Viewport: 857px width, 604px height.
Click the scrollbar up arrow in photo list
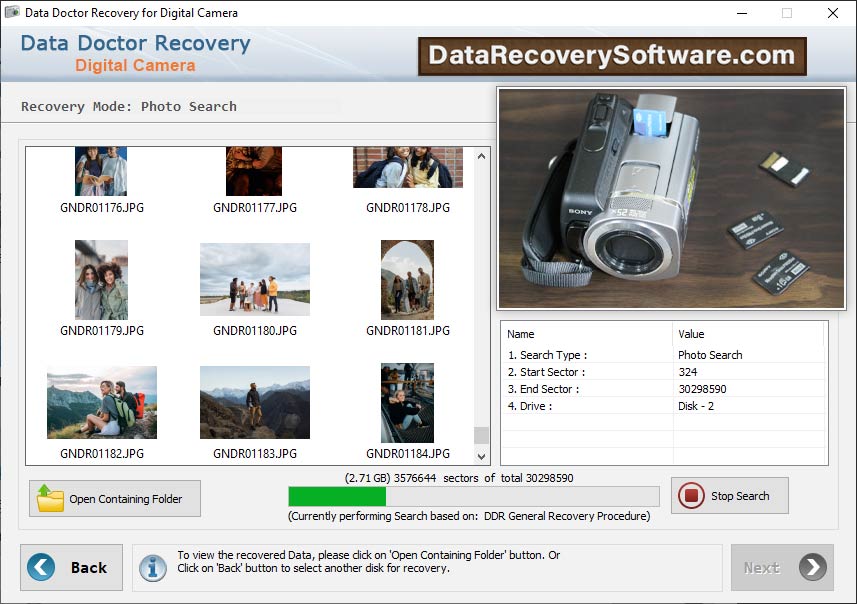pyautogui.click(x=481, y=155)
